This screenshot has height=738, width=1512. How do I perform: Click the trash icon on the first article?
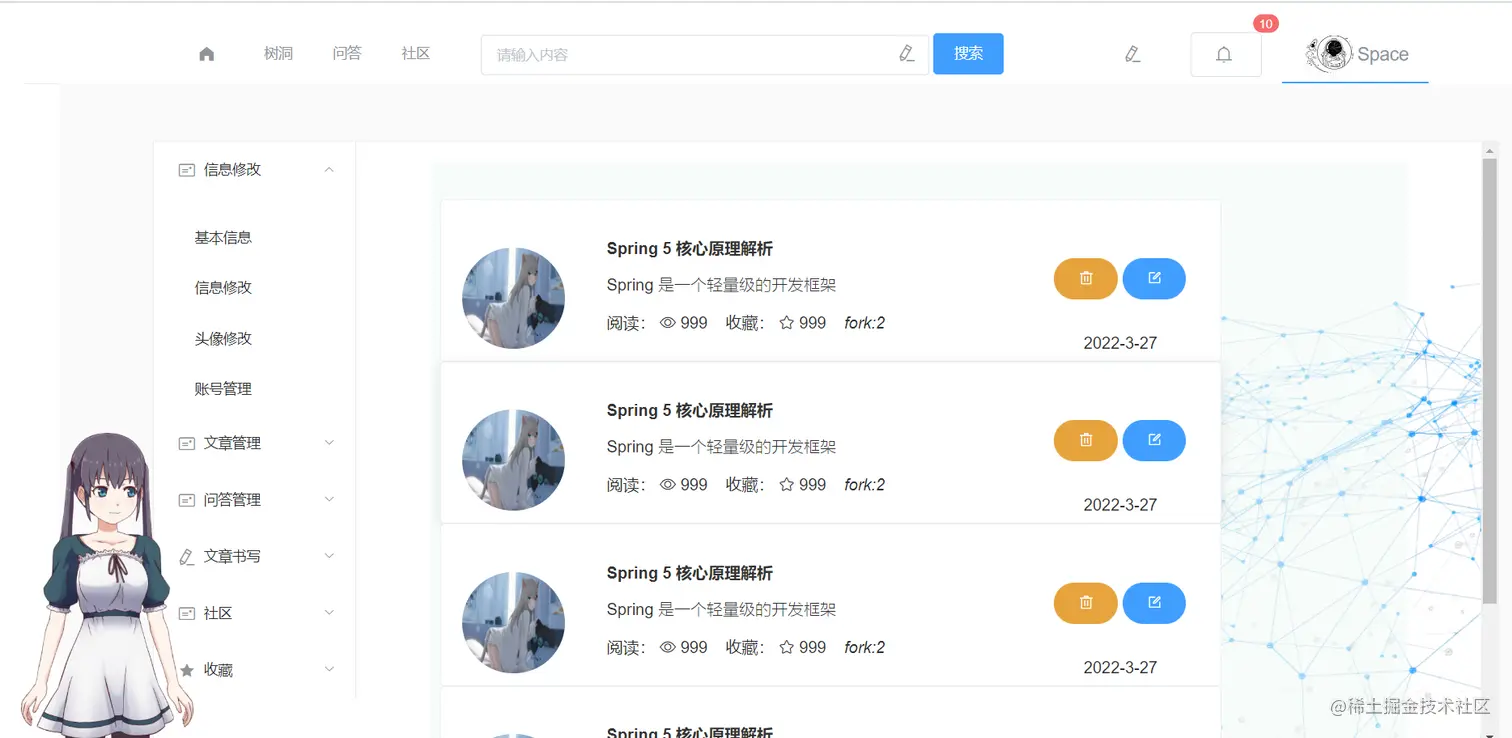click(1085, 279)
